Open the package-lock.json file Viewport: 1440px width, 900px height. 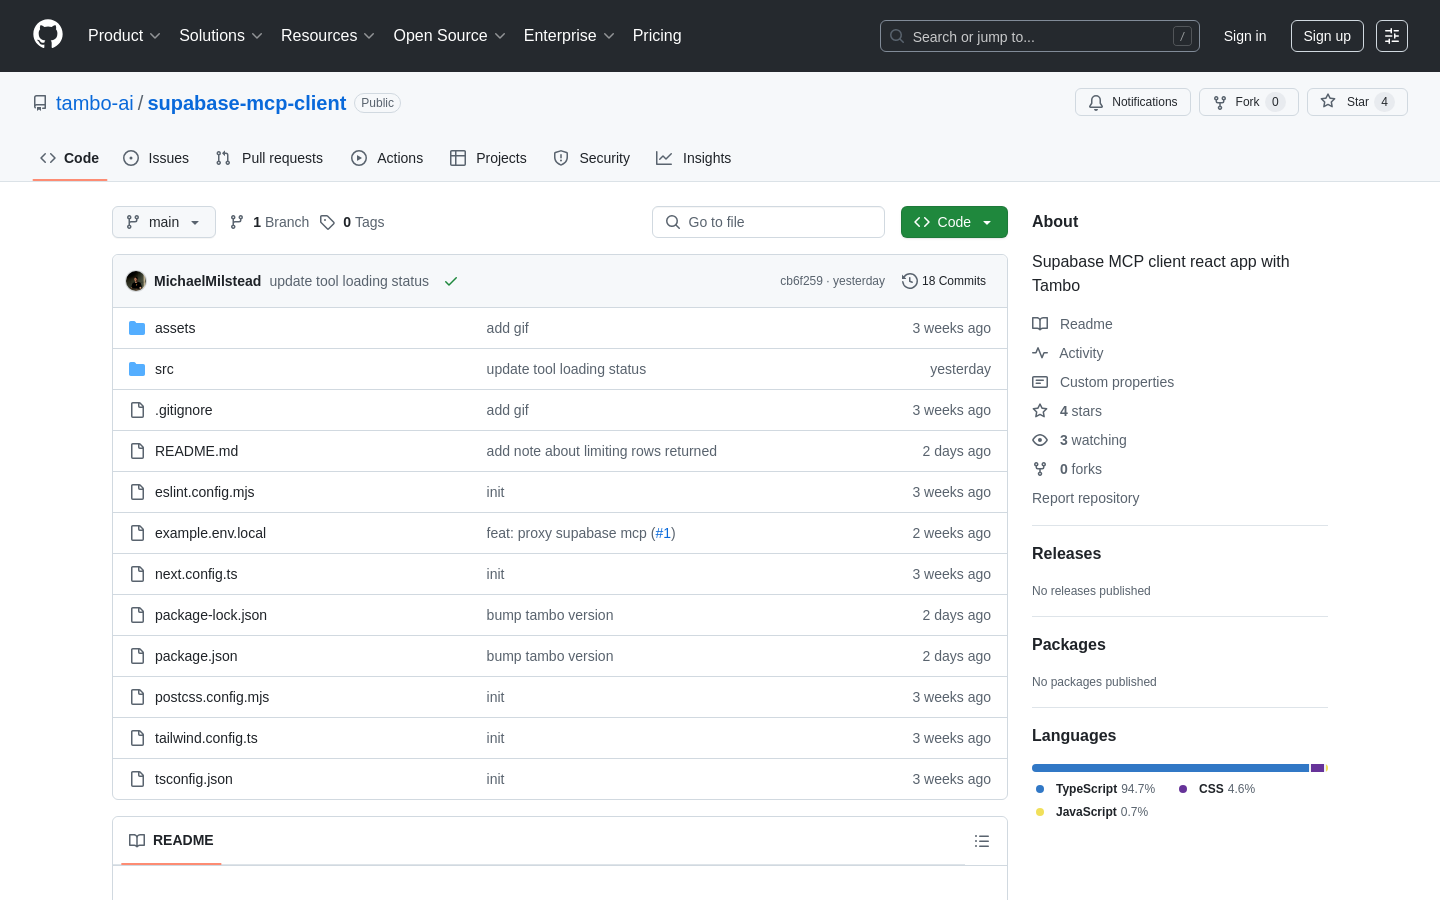click(x=211, y=615)
